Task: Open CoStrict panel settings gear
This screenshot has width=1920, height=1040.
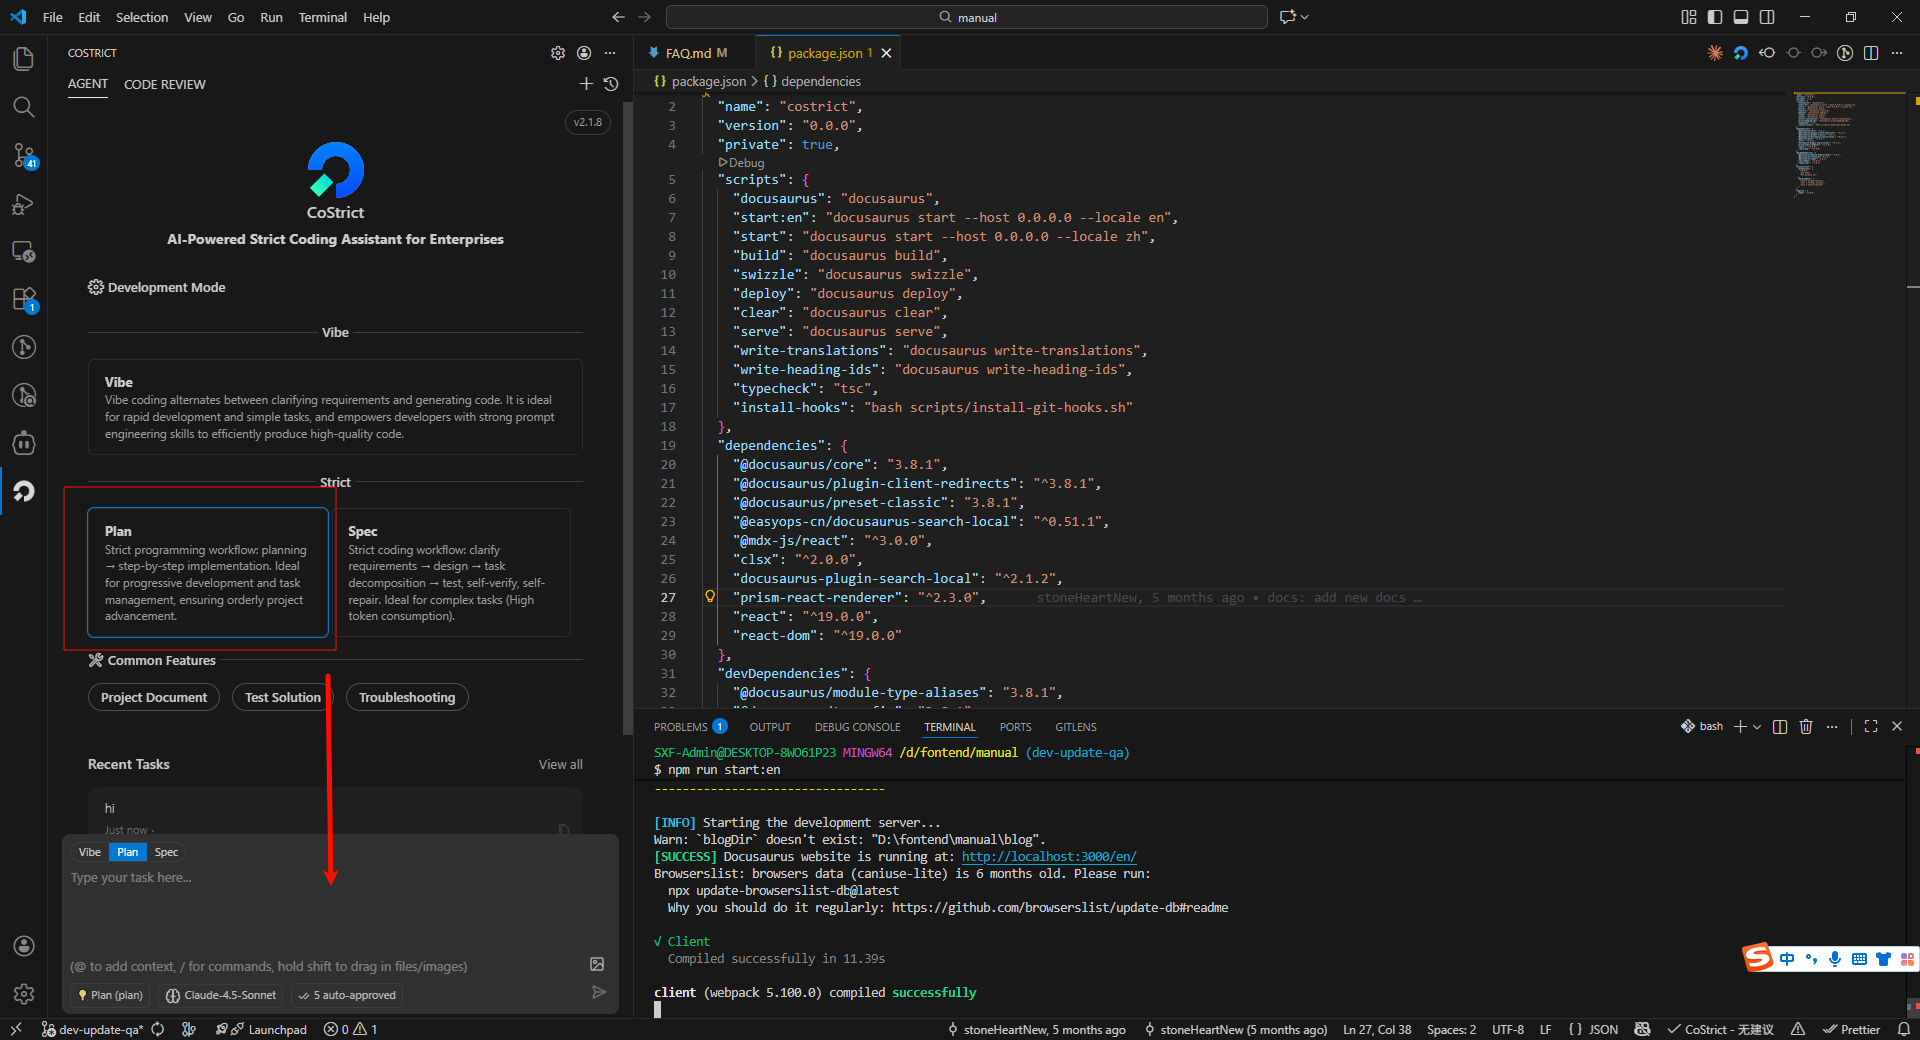Action: (557, 53)
